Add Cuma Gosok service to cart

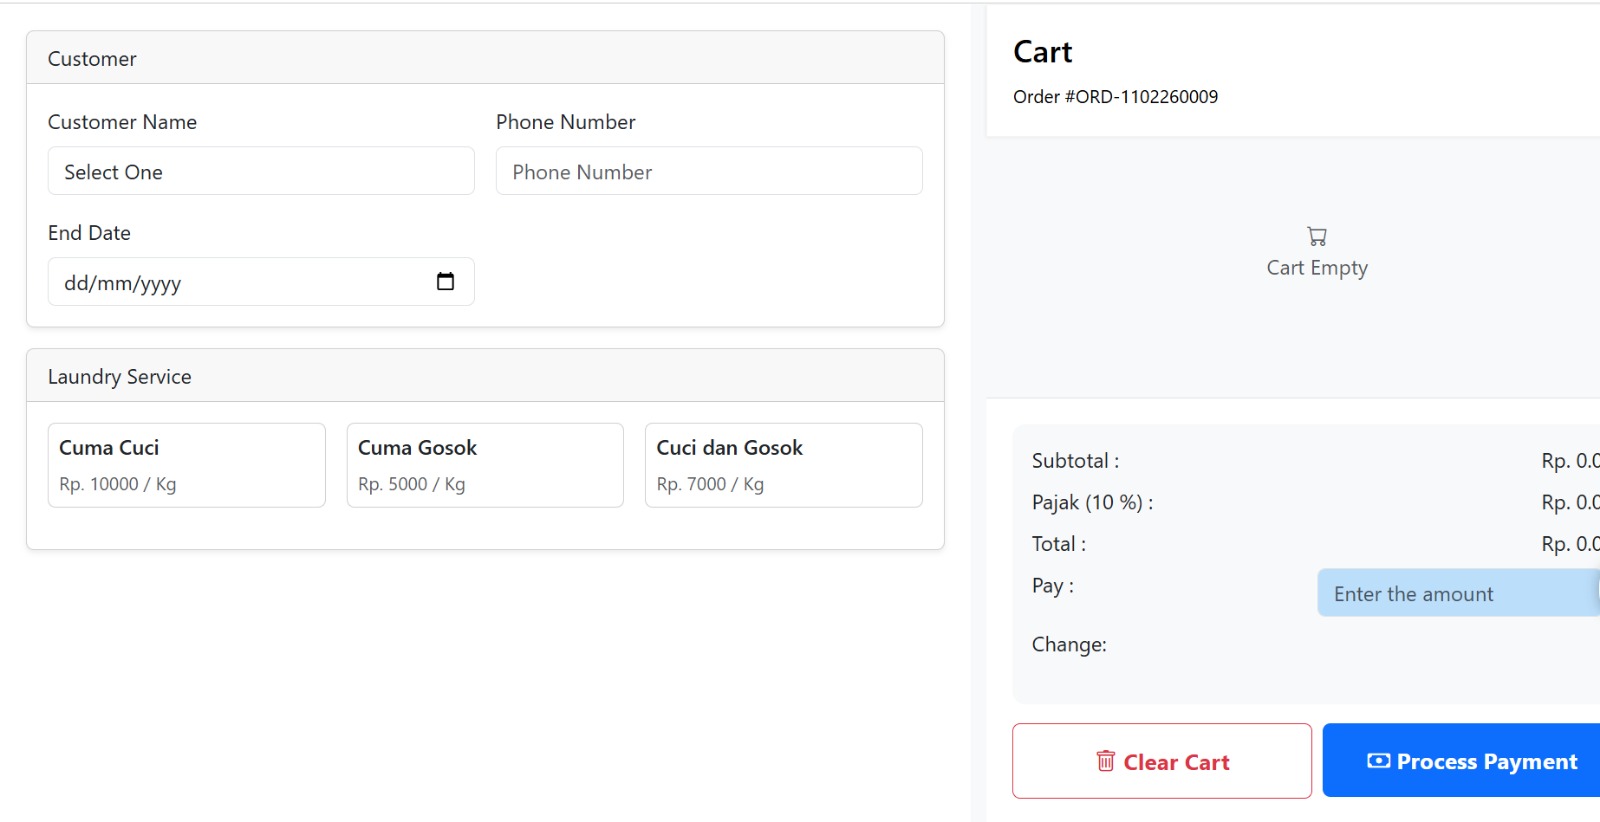point(485,465)
